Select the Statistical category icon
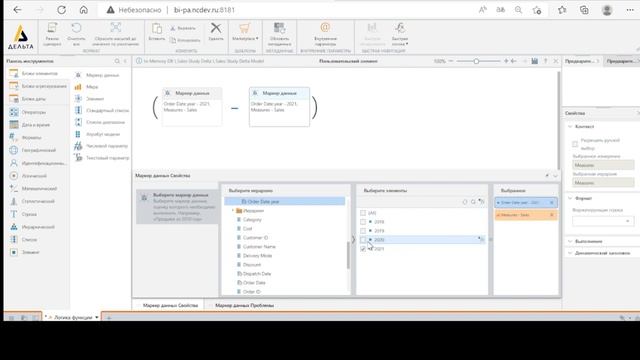The width and height of the screenshot is (640, 360). [x=13, y=201]
